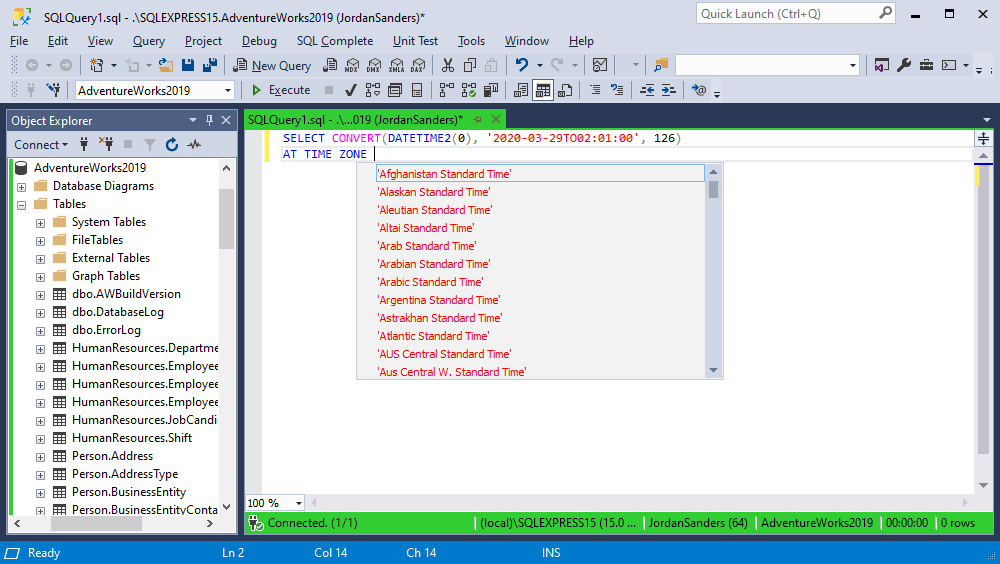
Task: Click the Copy icon
Action: pyautogui.click(x=470, y=65)
